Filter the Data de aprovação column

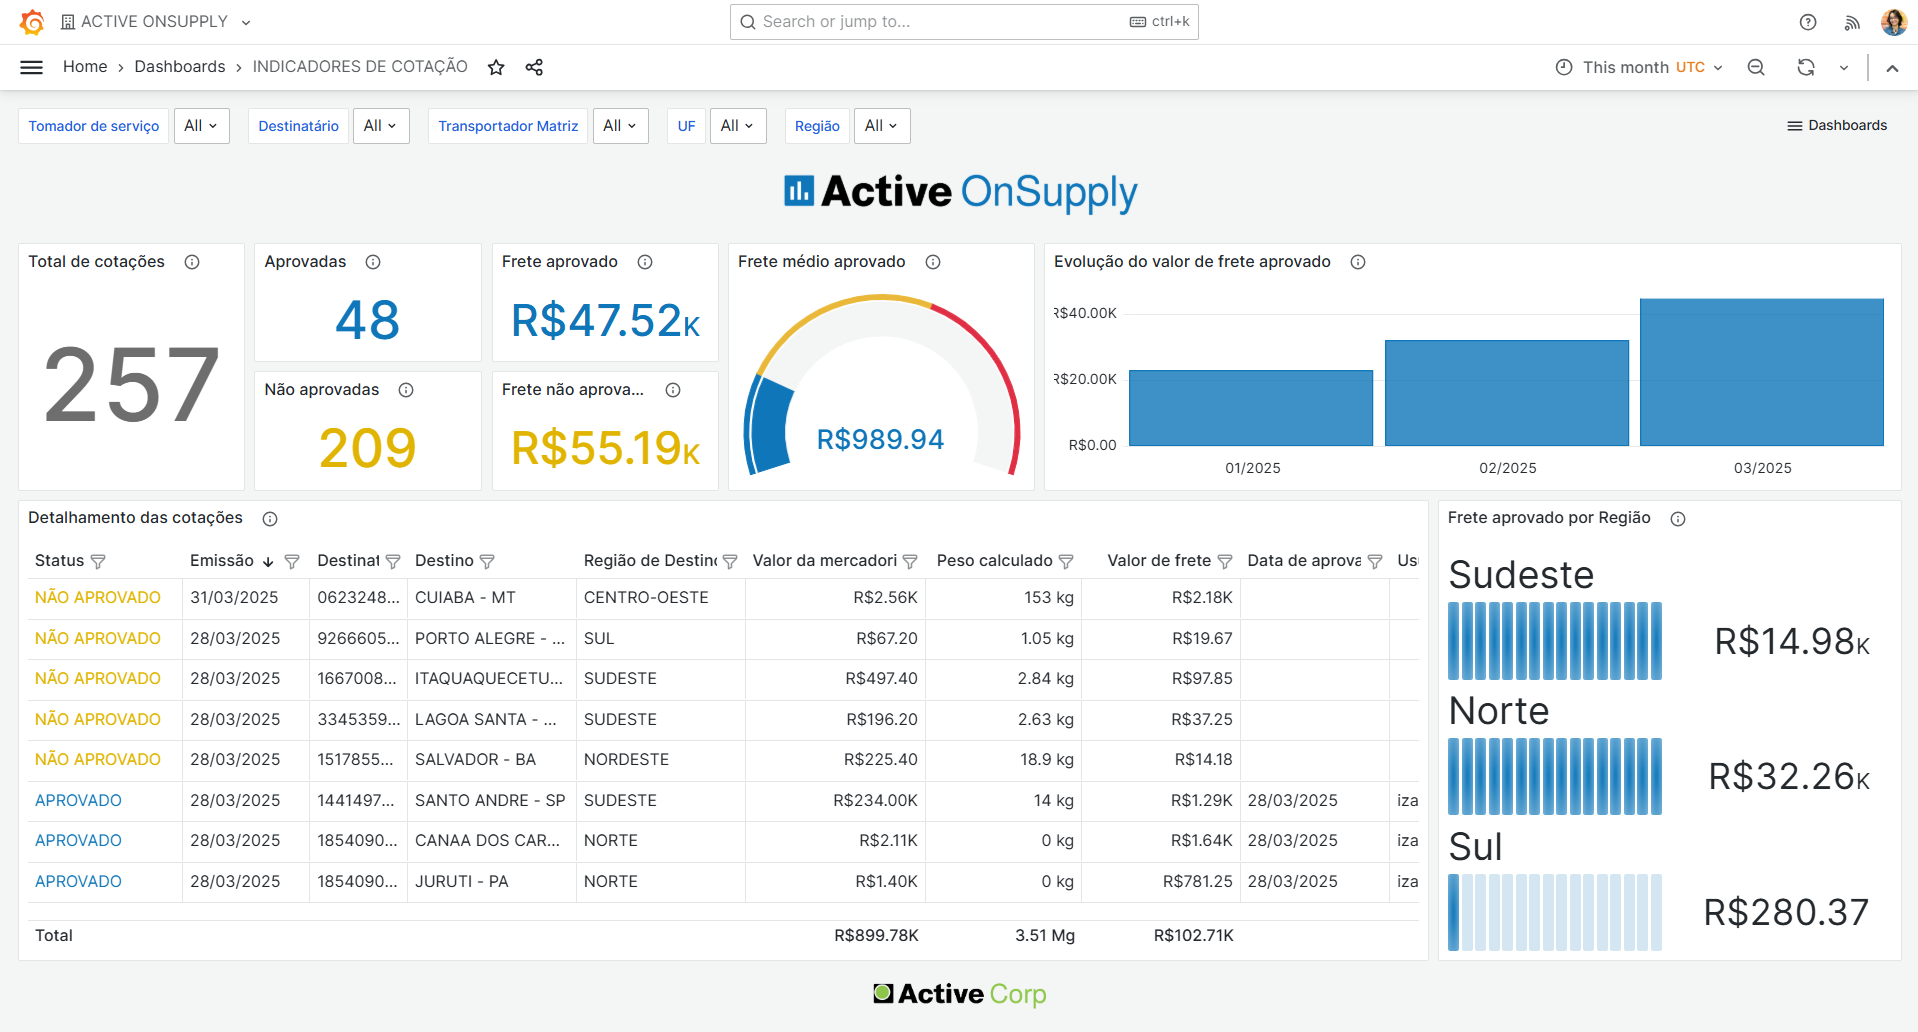(1375, 562)
